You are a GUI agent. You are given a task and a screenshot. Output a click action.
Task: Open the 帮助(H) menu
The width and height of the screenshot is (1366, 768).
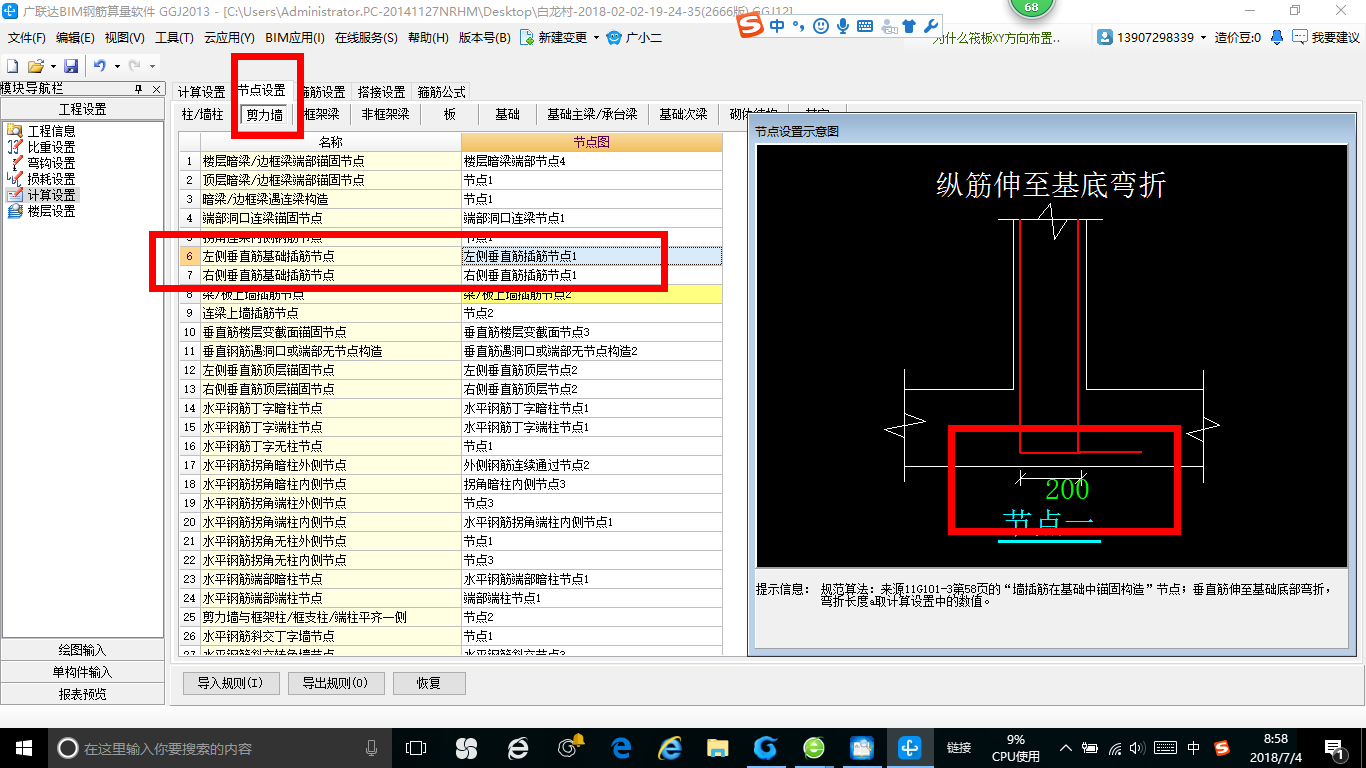point(428,38)
